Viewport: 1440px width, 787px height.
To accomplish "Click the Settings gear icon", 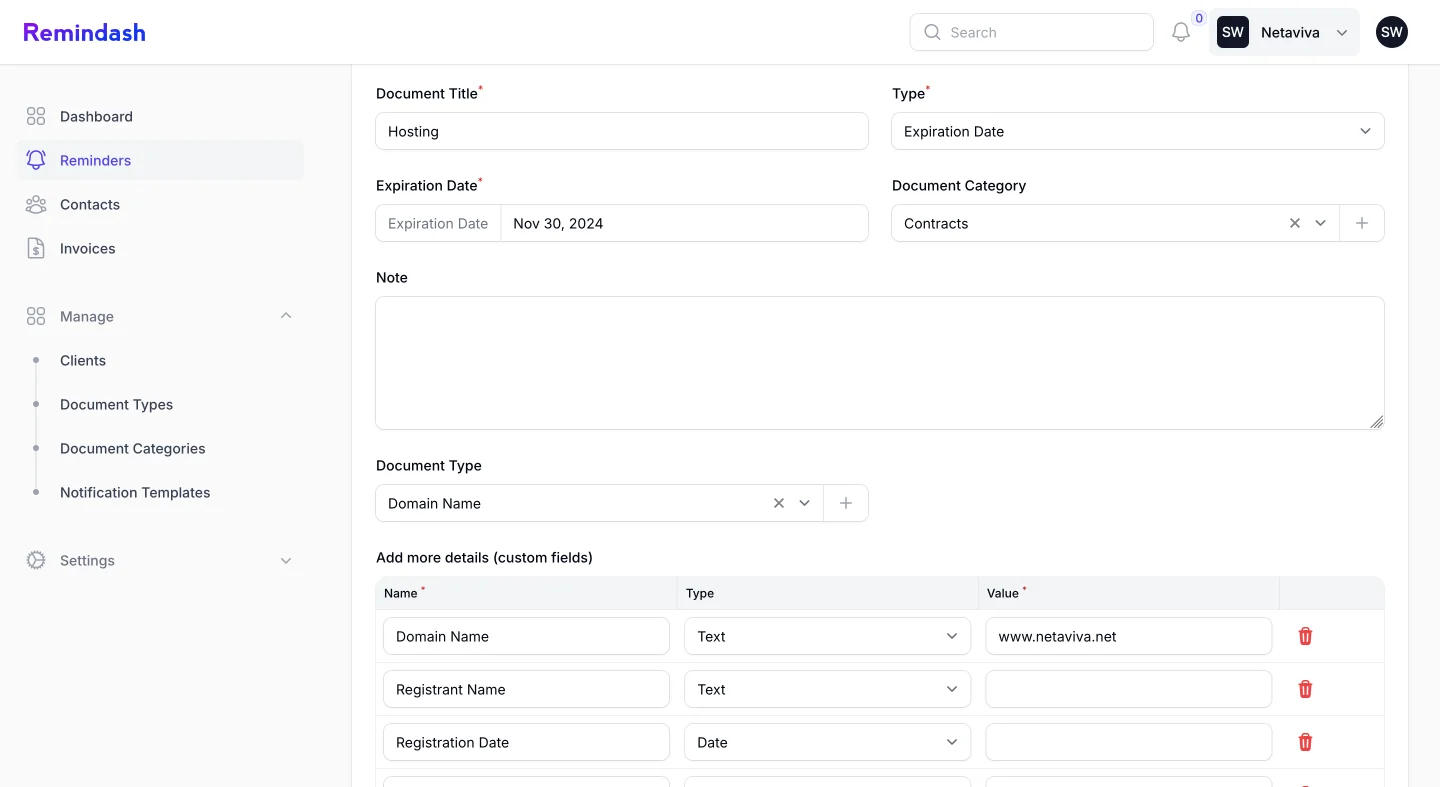I will (36, 560).
